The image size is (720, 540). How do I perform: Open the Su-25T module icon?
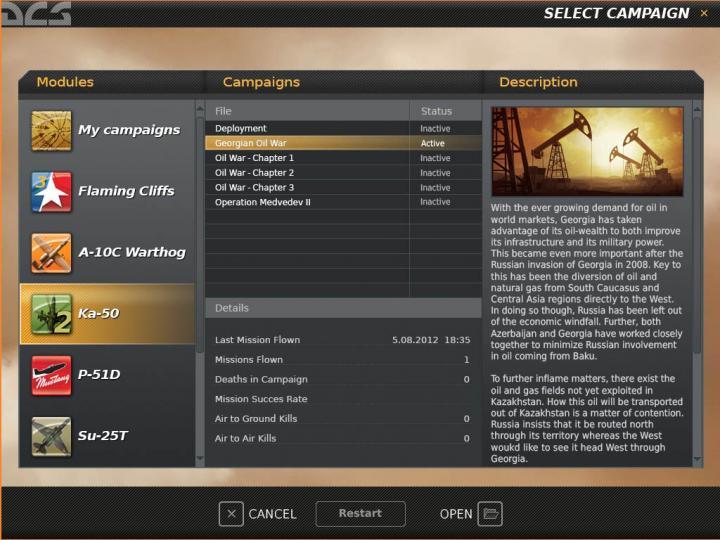(x=51, y=436)
